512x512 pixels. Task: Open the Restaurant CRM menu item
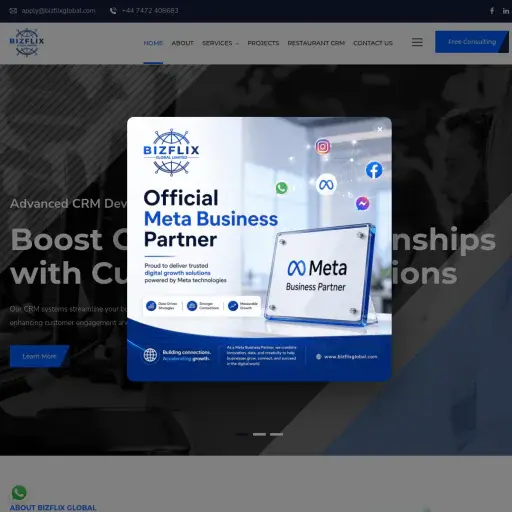(316, 43)
